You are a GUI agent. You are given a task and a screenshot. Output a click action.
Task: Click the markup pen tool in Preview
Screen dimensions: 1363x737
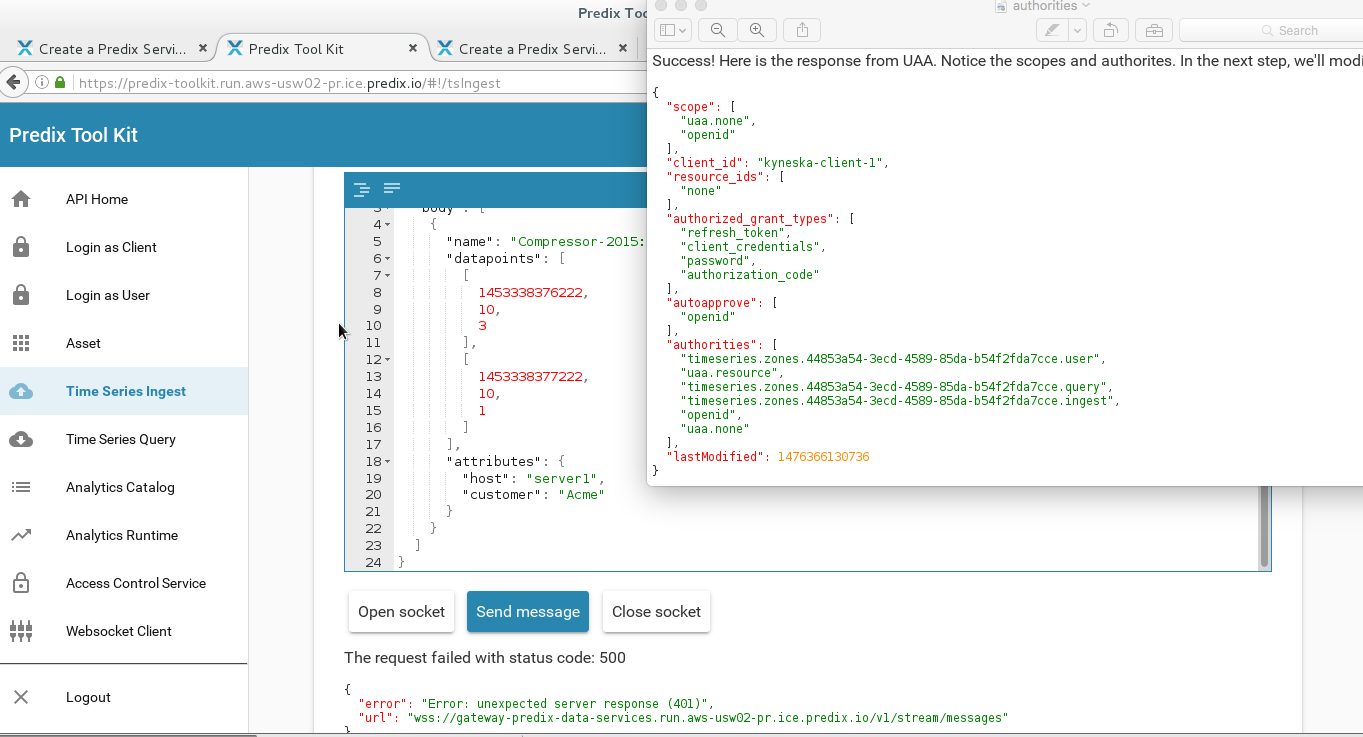tap(1052, 30)
